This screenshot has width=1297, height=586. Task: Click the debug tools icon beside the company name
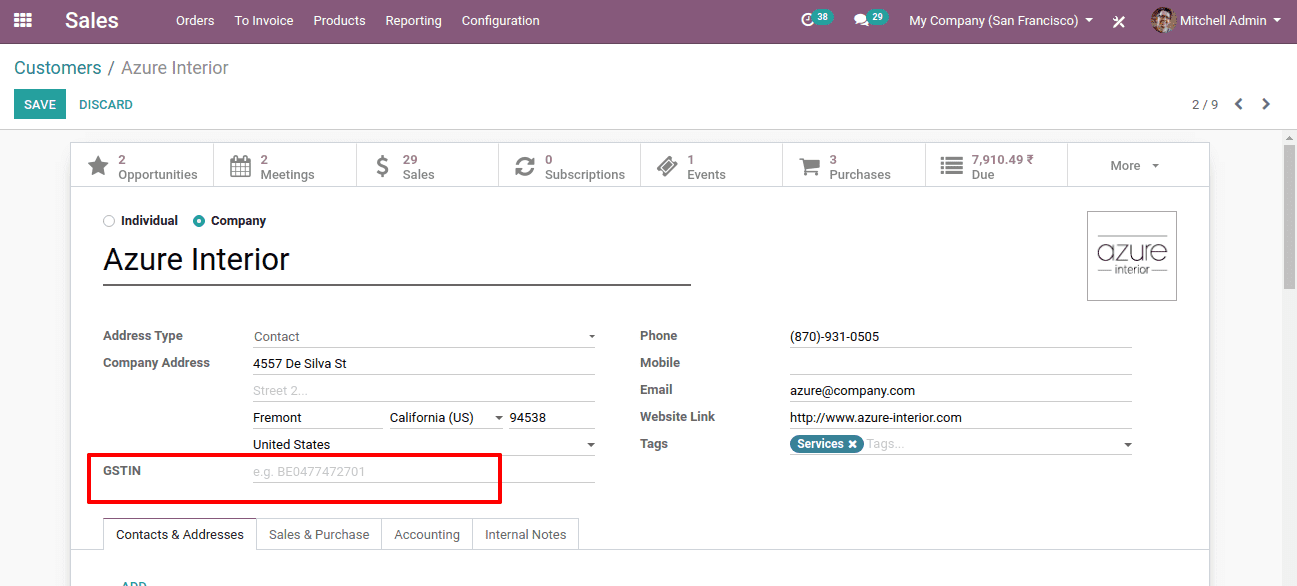tap(1119, 21)
